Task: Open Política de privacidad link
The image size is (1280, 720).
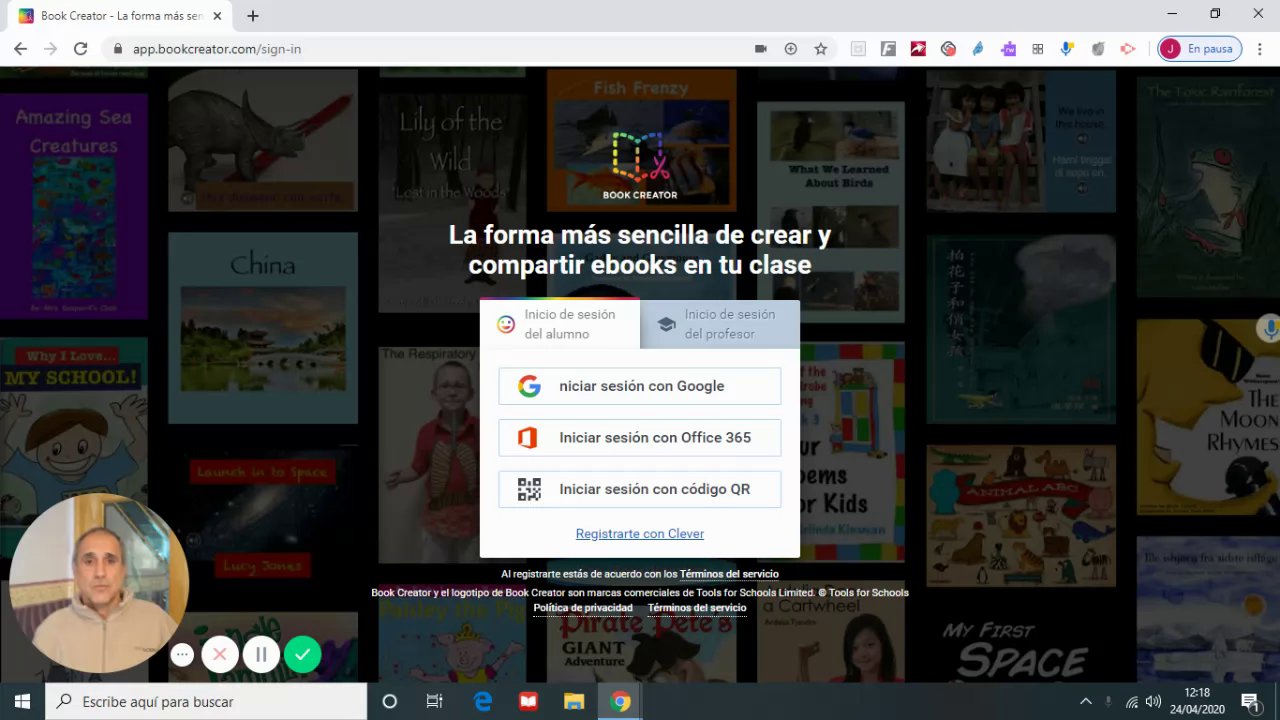Action: pyautogui.click(x=583, y=608)
